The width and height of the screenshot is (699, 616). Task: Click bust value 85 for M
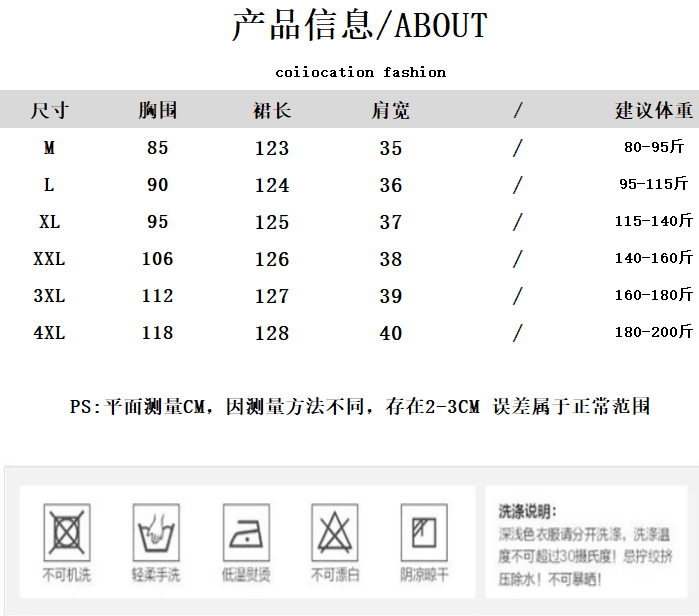pos(158,148)
